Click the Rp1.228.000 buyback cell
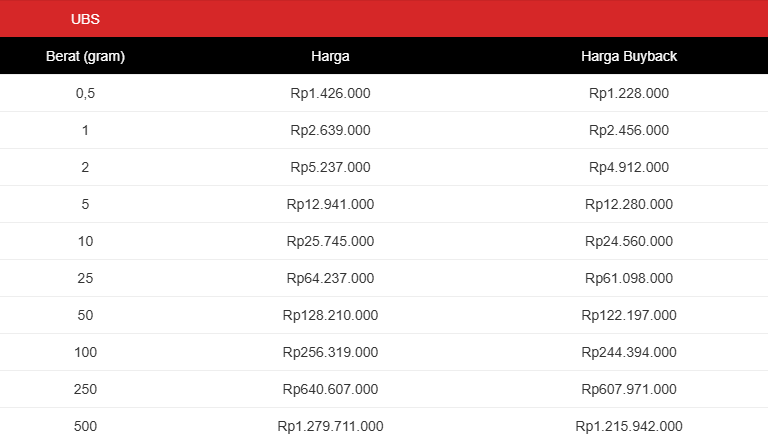 (x=629, y=93)
